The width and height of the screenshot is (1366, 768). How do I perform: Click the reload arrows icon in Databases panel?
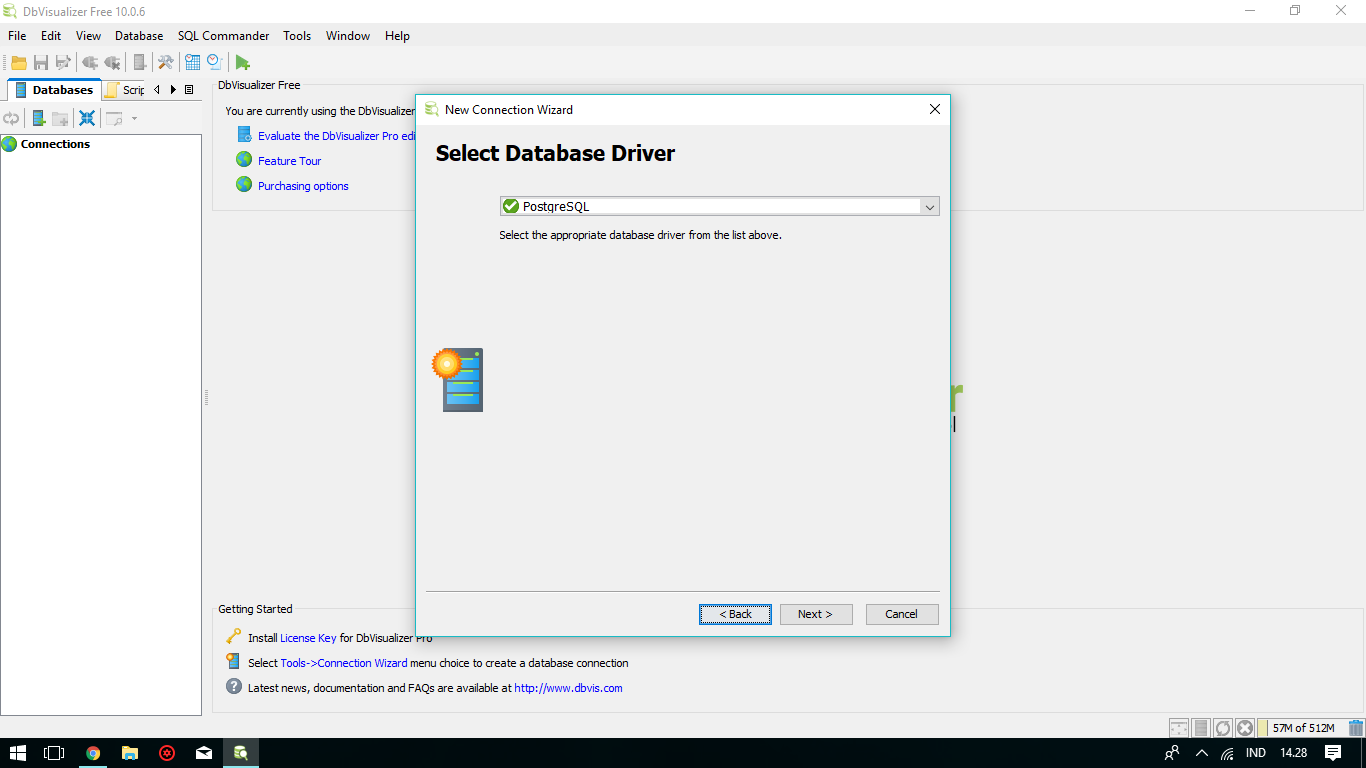click(11, 118)
